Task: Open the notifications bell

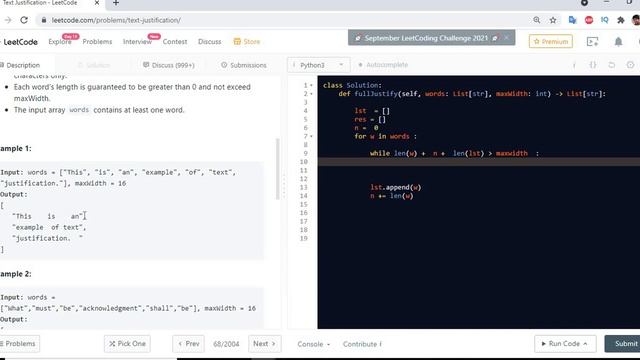Action: coord(618,42)
